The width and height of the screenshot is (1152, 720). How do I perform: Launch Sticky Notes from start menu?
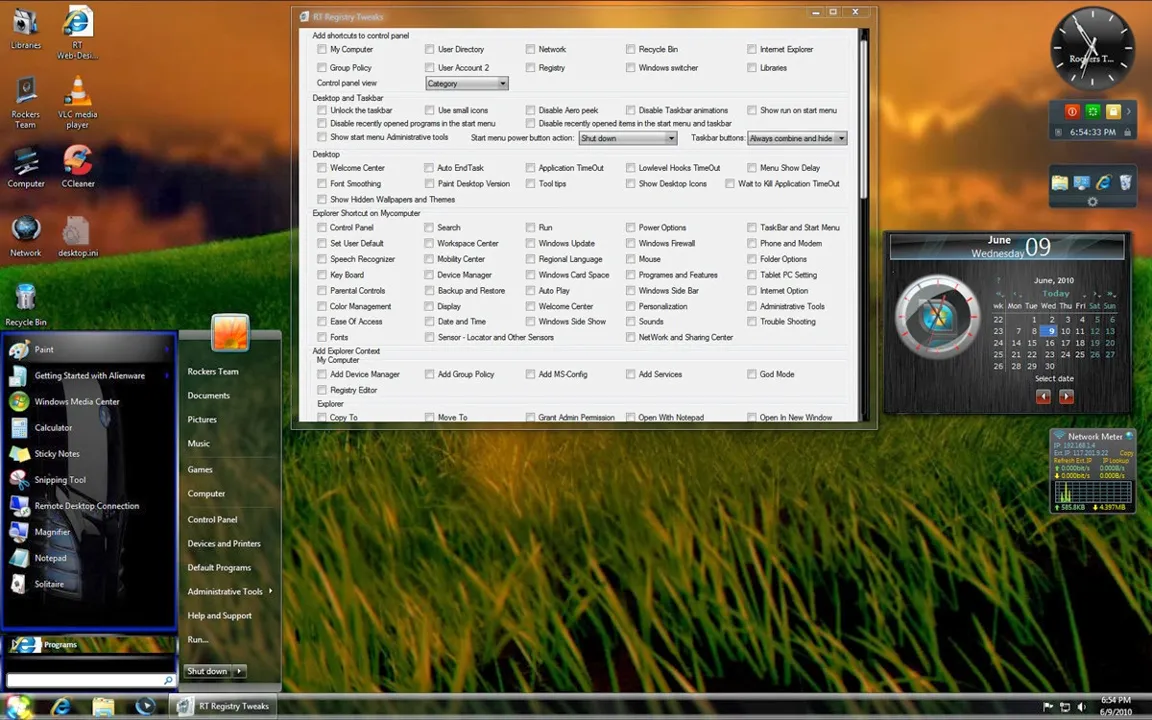coord(89,454)
